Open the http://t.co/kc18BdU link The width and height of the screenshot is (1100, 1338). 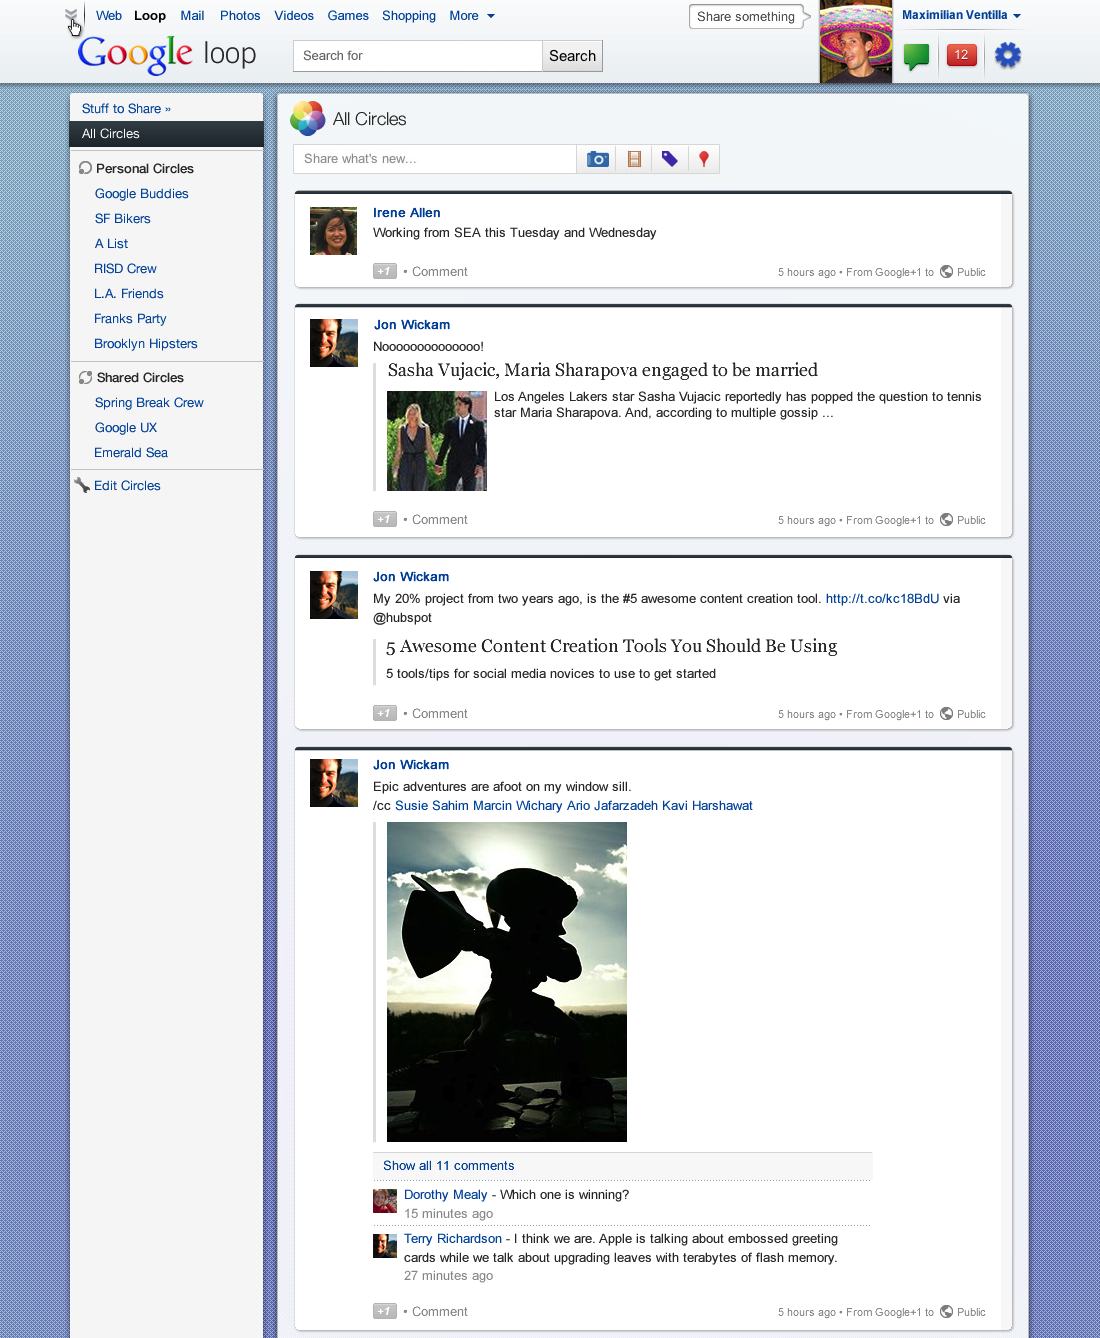[x=882, y=599]
